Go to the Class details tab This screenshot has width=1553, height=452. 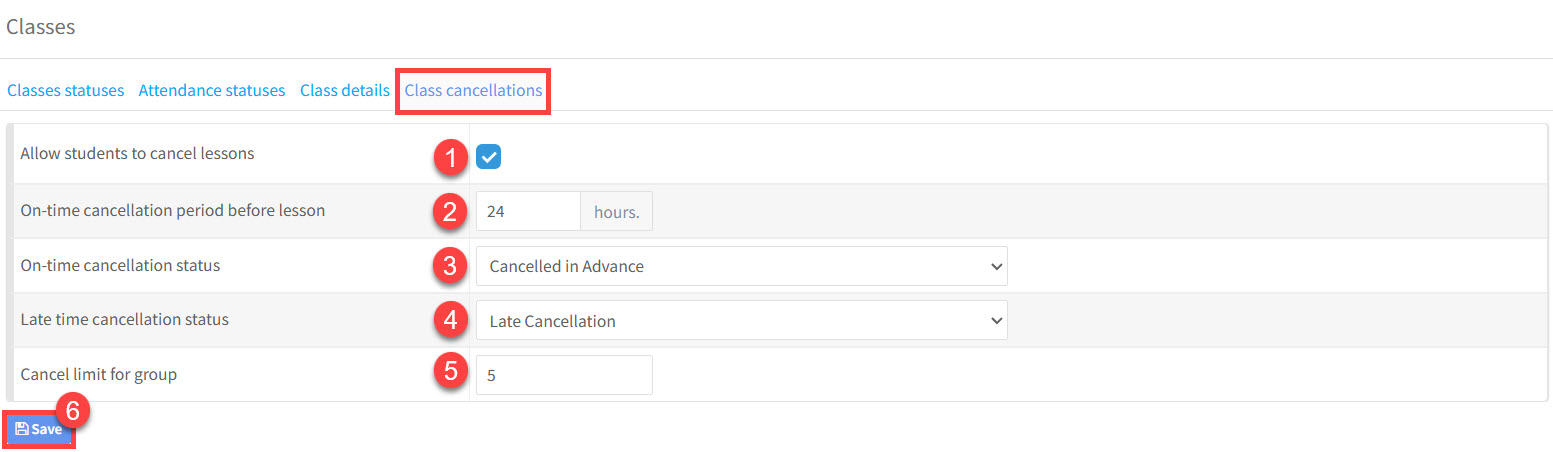tap(345, 90)
